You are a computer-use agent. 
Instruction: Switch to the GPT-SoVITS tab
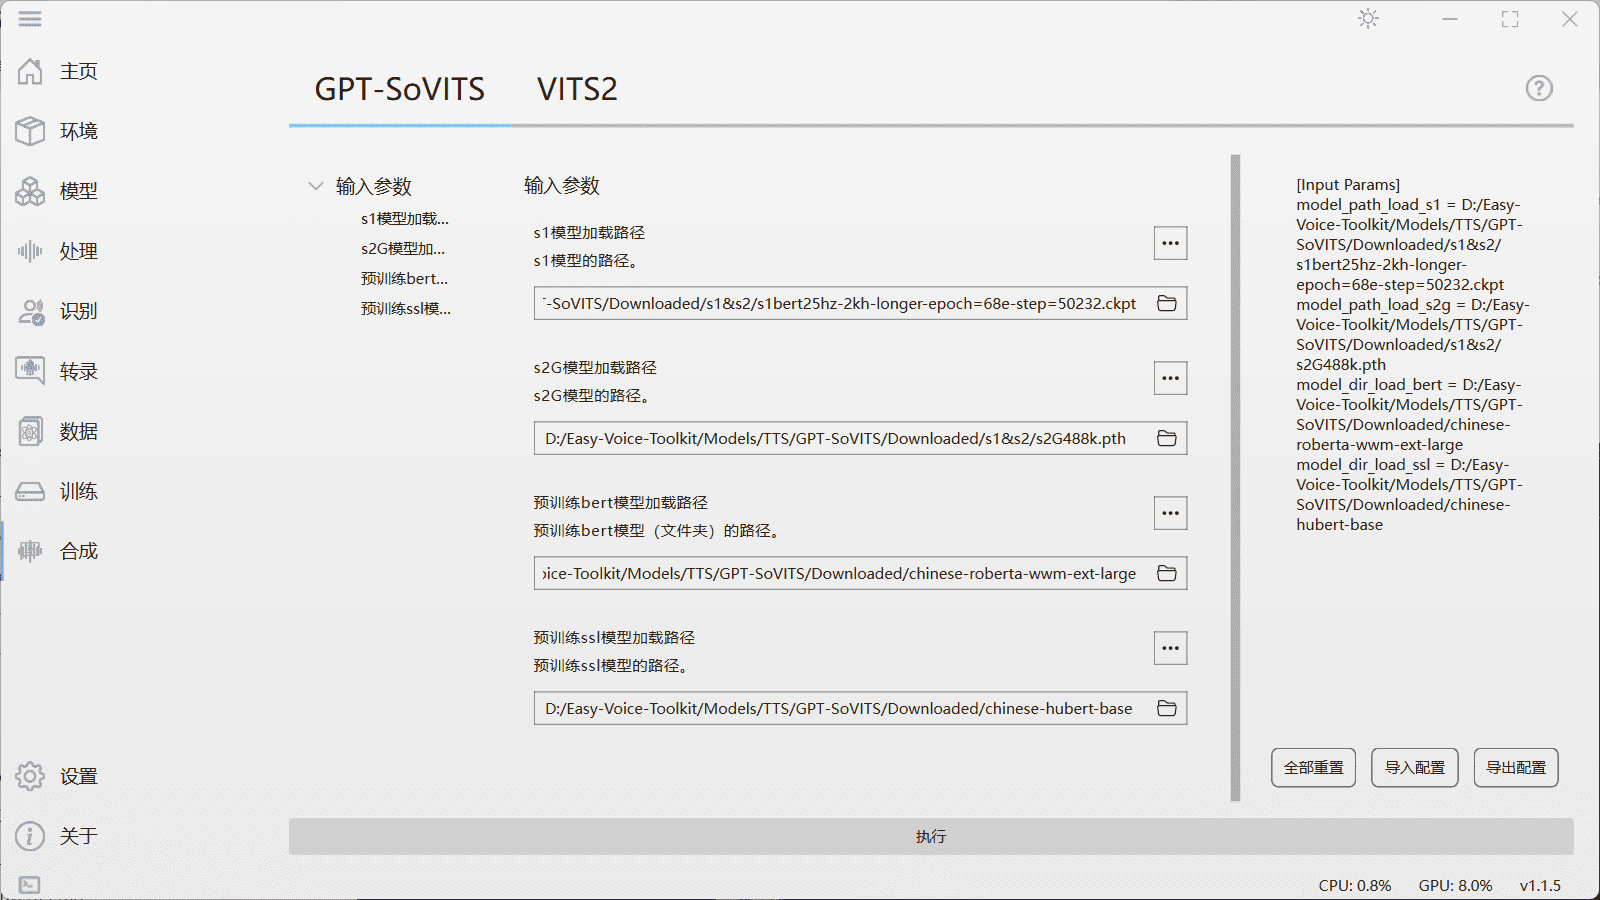coord(399,89)
